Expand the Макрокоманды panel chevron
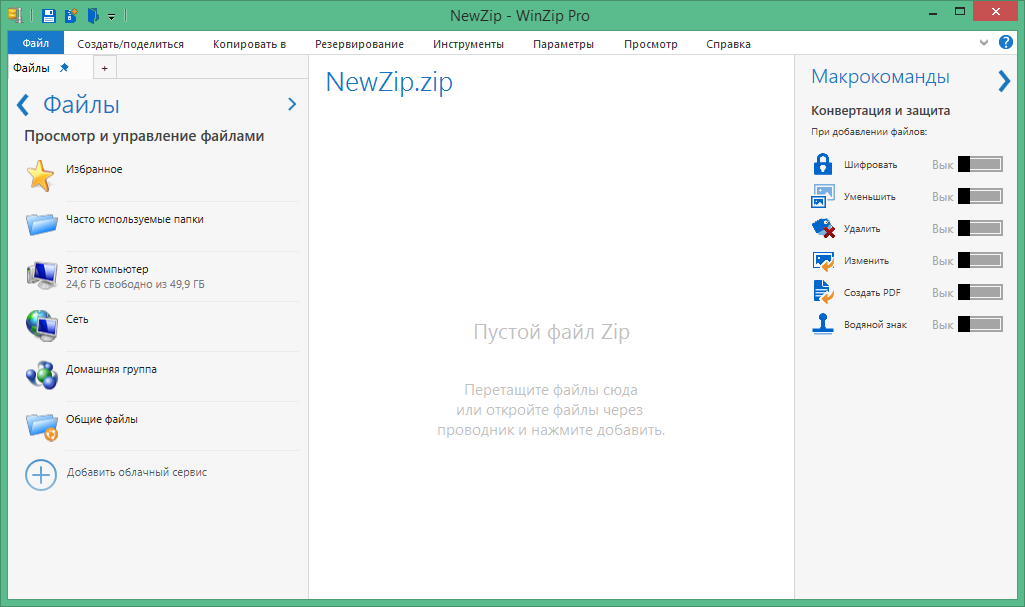The width and height of the screenshot is (1025, 607). [x=1004, y=81]
